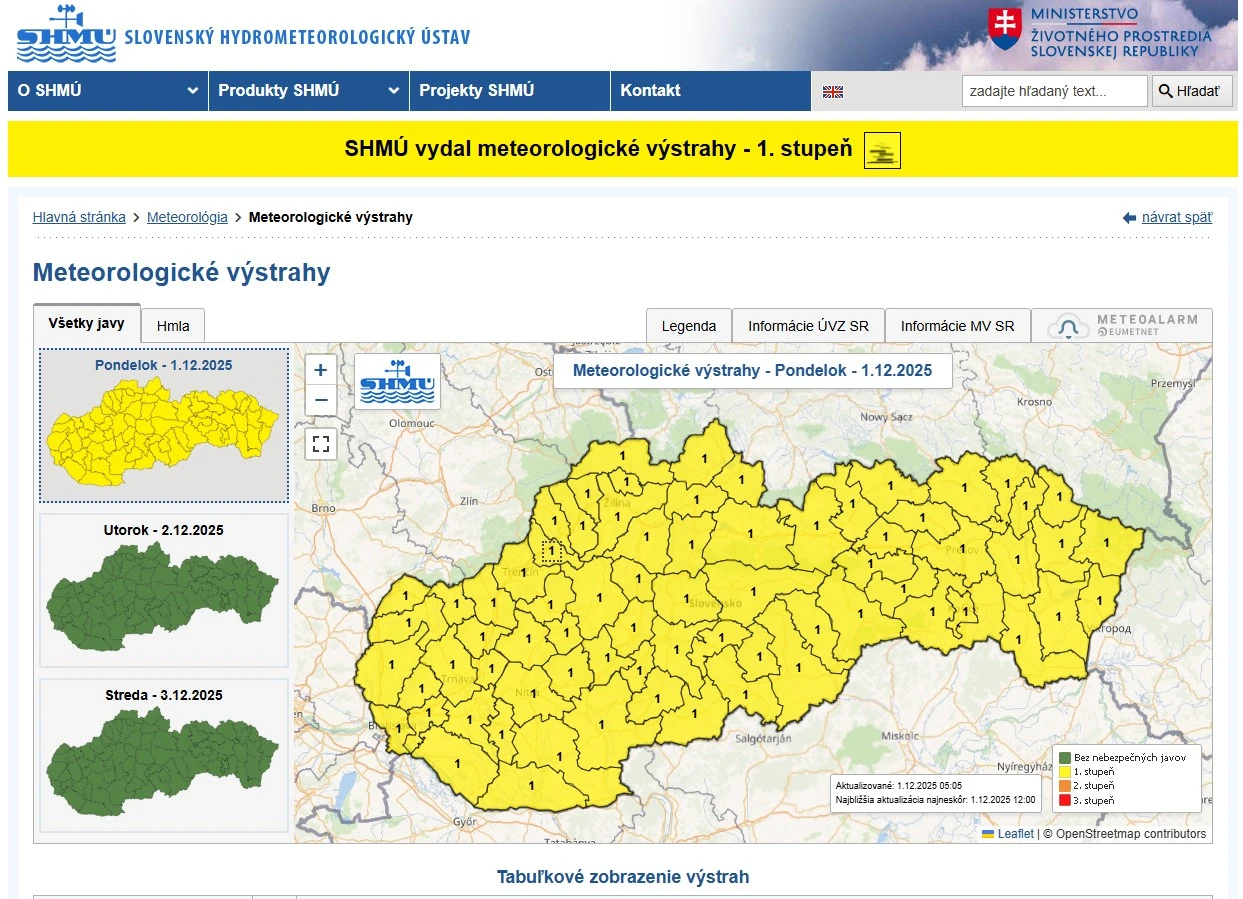Expand the Produkty SHMÚ dropdown
Screen dimensions: 1243x899
point(308,91)
